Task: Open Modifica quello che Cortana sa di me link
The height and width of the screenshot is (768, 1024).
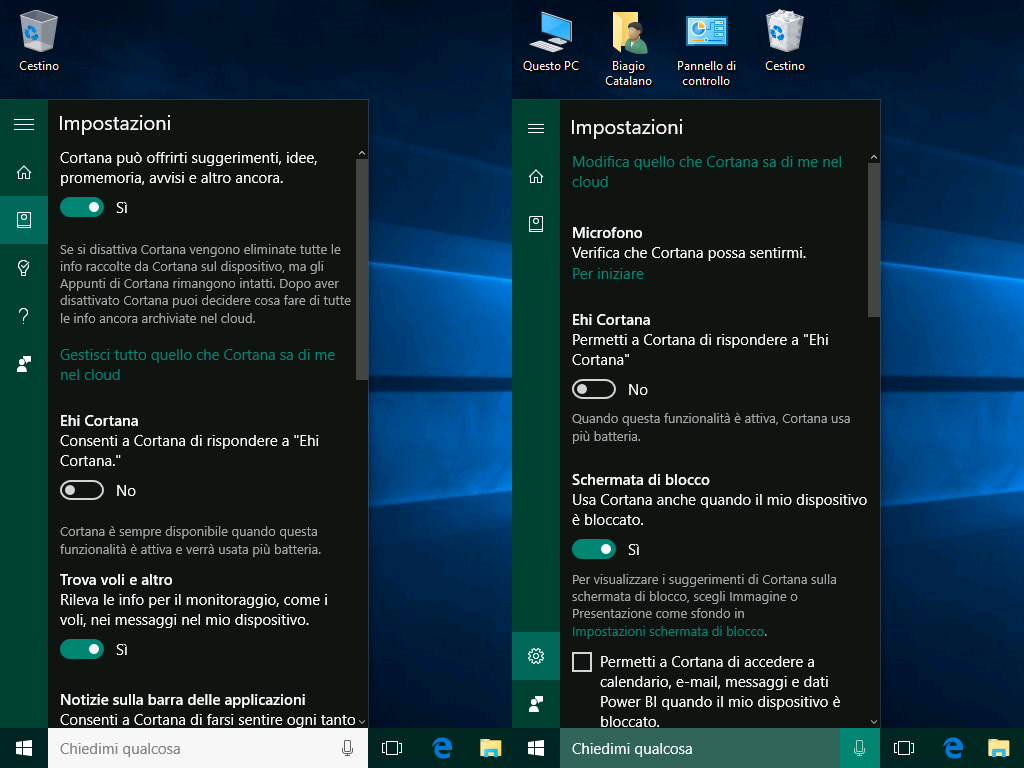Action: point(707,172)
